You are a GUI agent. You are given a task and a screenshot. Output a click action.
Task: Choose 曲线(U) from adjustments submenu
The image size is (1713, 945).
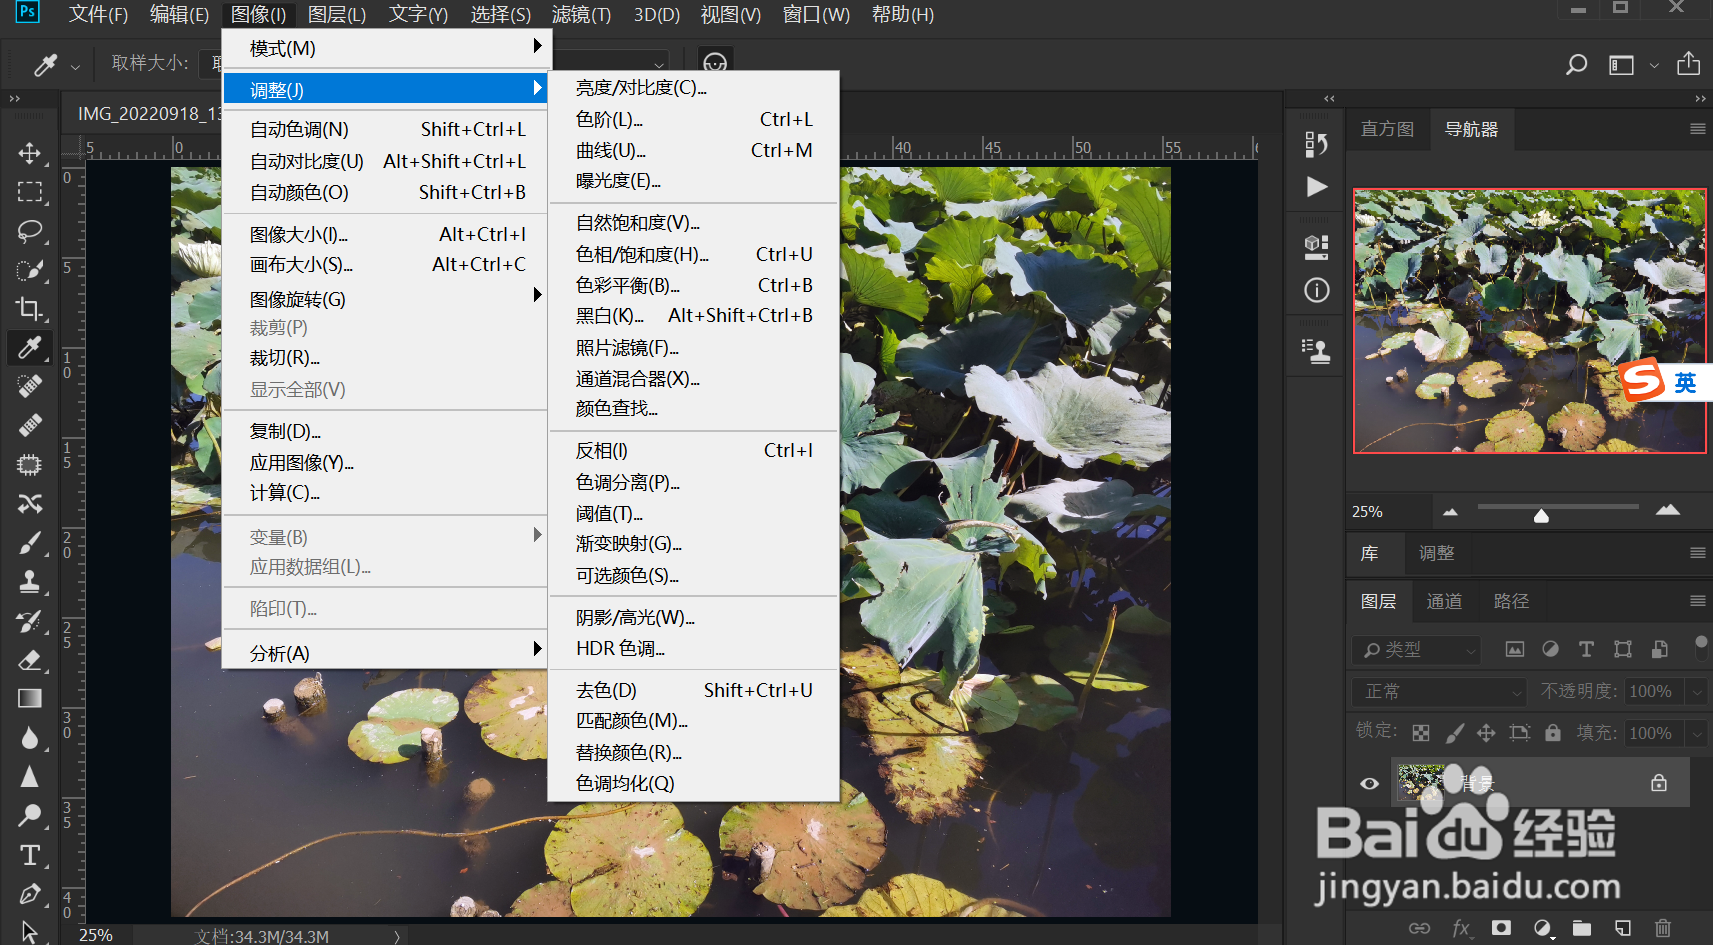(x=693, y=150)
